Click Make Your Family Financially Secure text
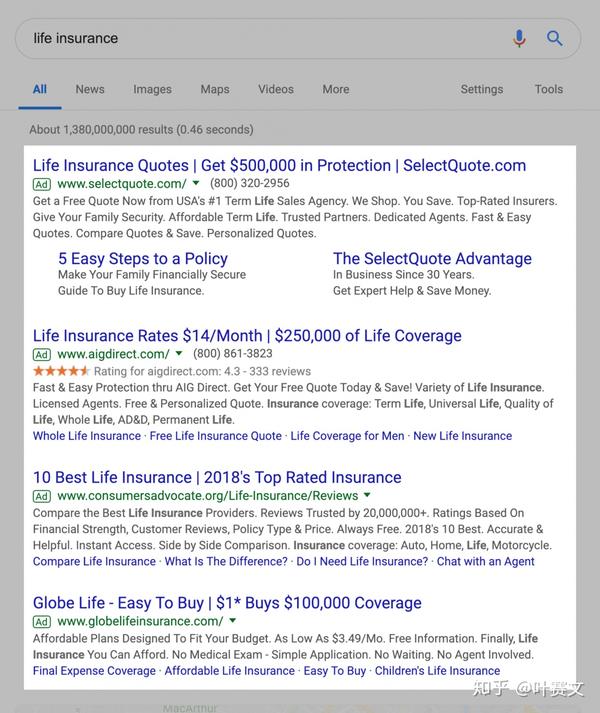 152,275
